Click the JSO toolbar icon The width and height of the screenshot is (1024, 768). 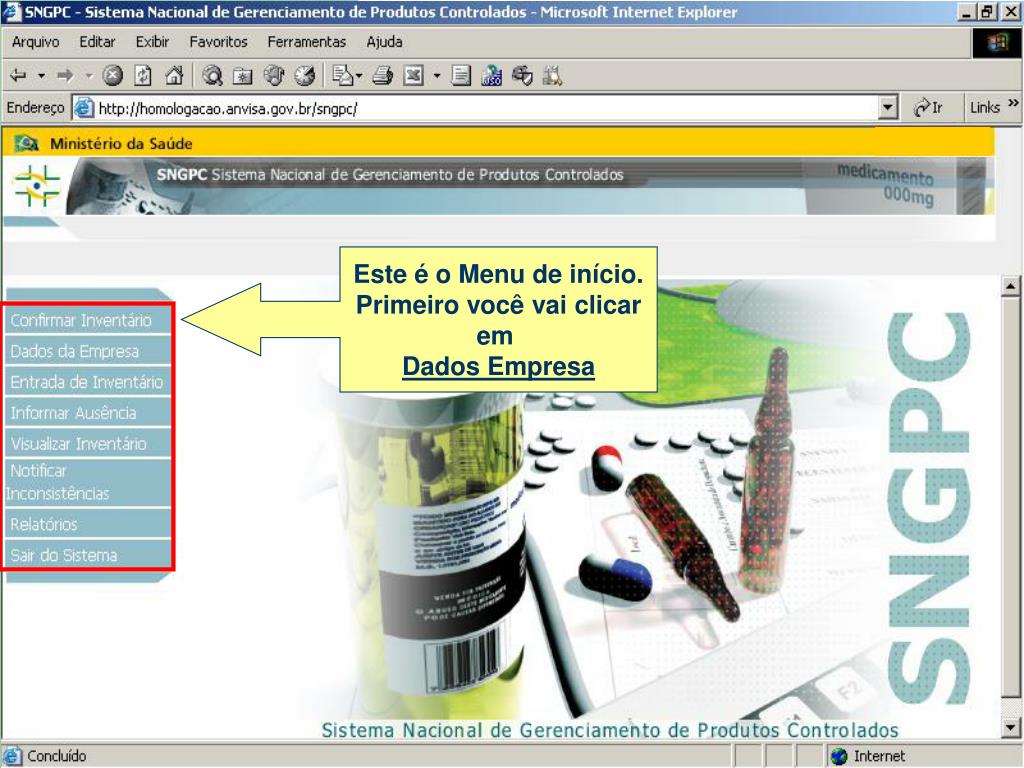(492, 76)
